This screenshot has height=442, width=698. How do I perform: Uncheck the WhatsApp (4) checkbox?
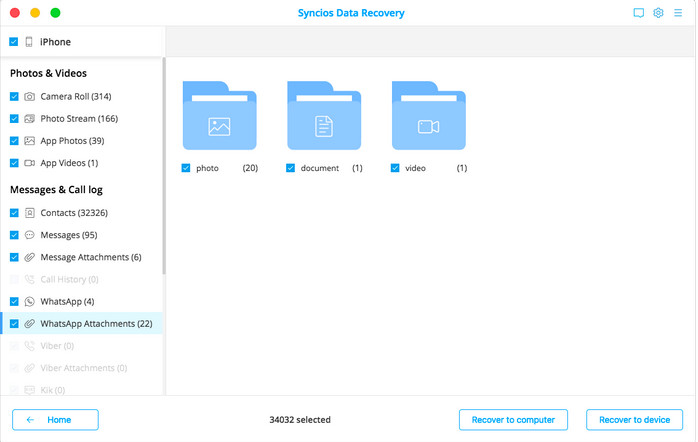coord(14,302)
